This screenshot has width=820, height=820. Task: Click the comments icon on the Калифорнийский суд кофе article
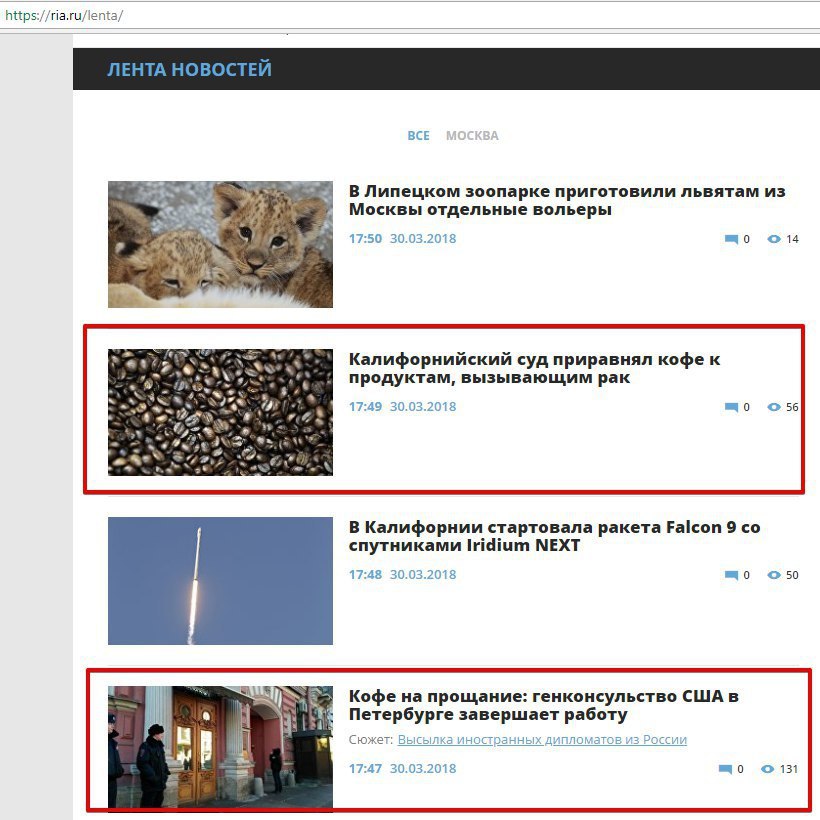click(731, 407)
